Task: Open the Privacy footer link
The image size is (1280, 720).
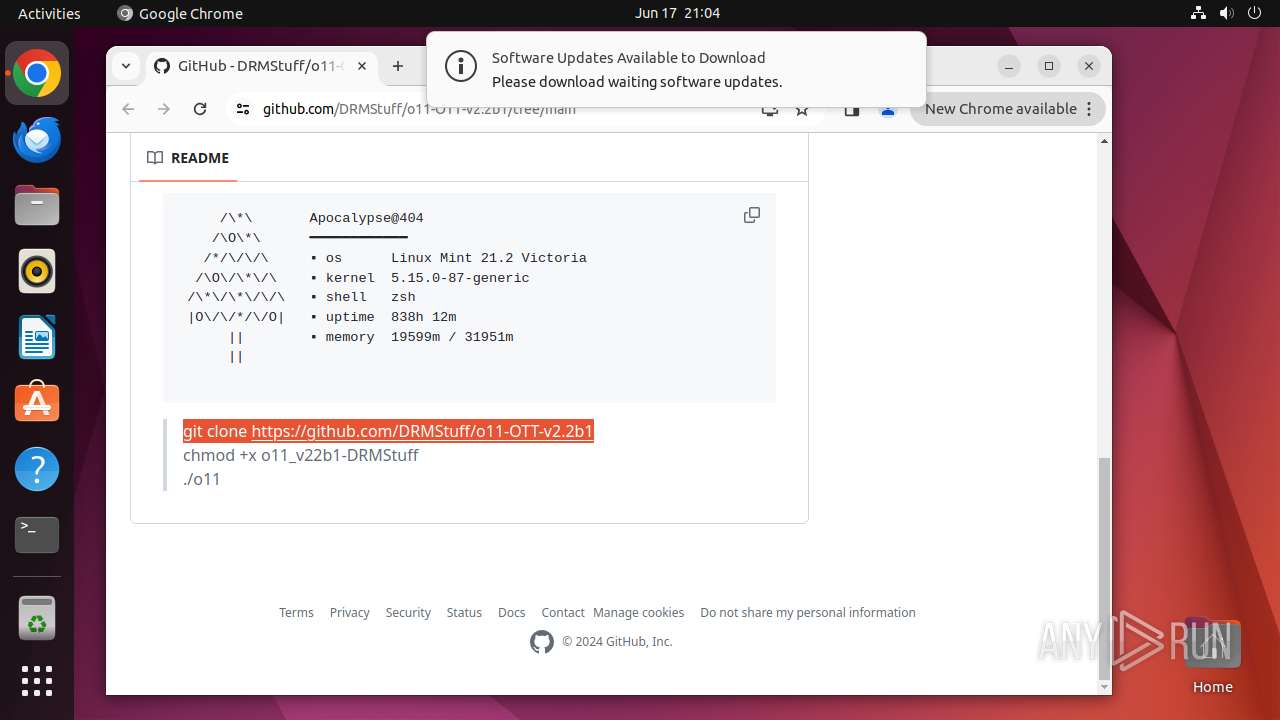Action: 349,612
